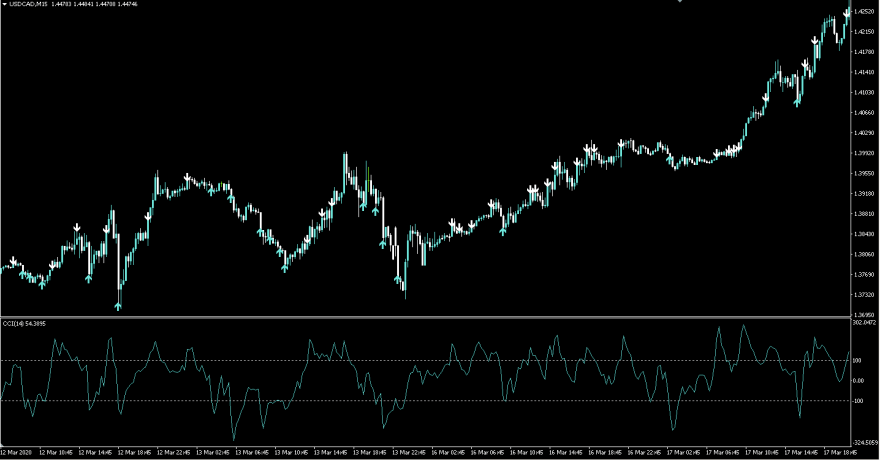The image size is (880, 460).
Task: Click the 302.0472 CCI scale maximum
Action: click(x=864, y=323)
